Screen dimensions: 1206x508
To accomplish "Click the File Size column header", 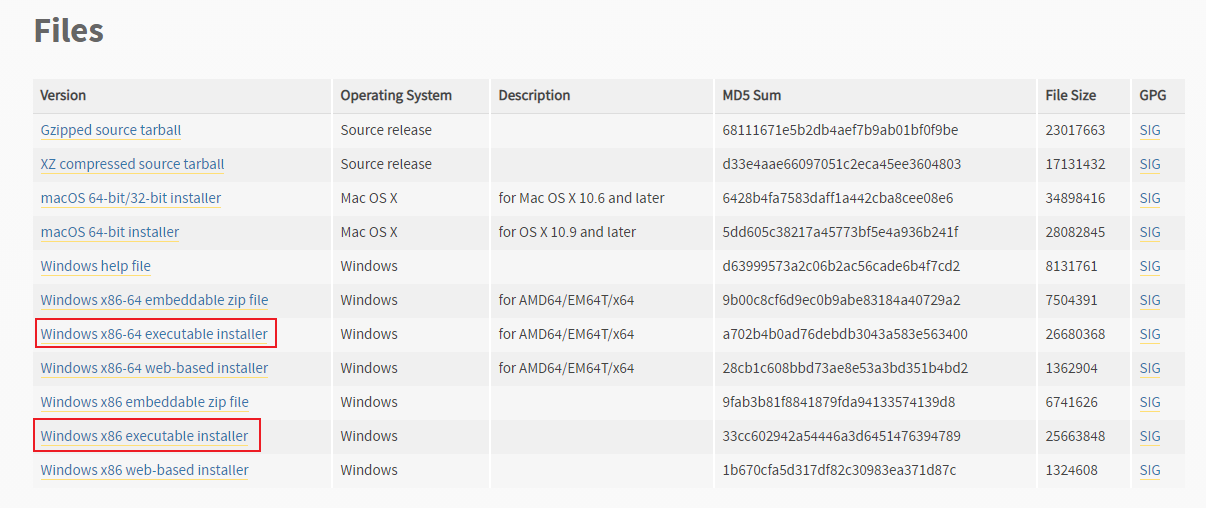I will click(1071, 95).
